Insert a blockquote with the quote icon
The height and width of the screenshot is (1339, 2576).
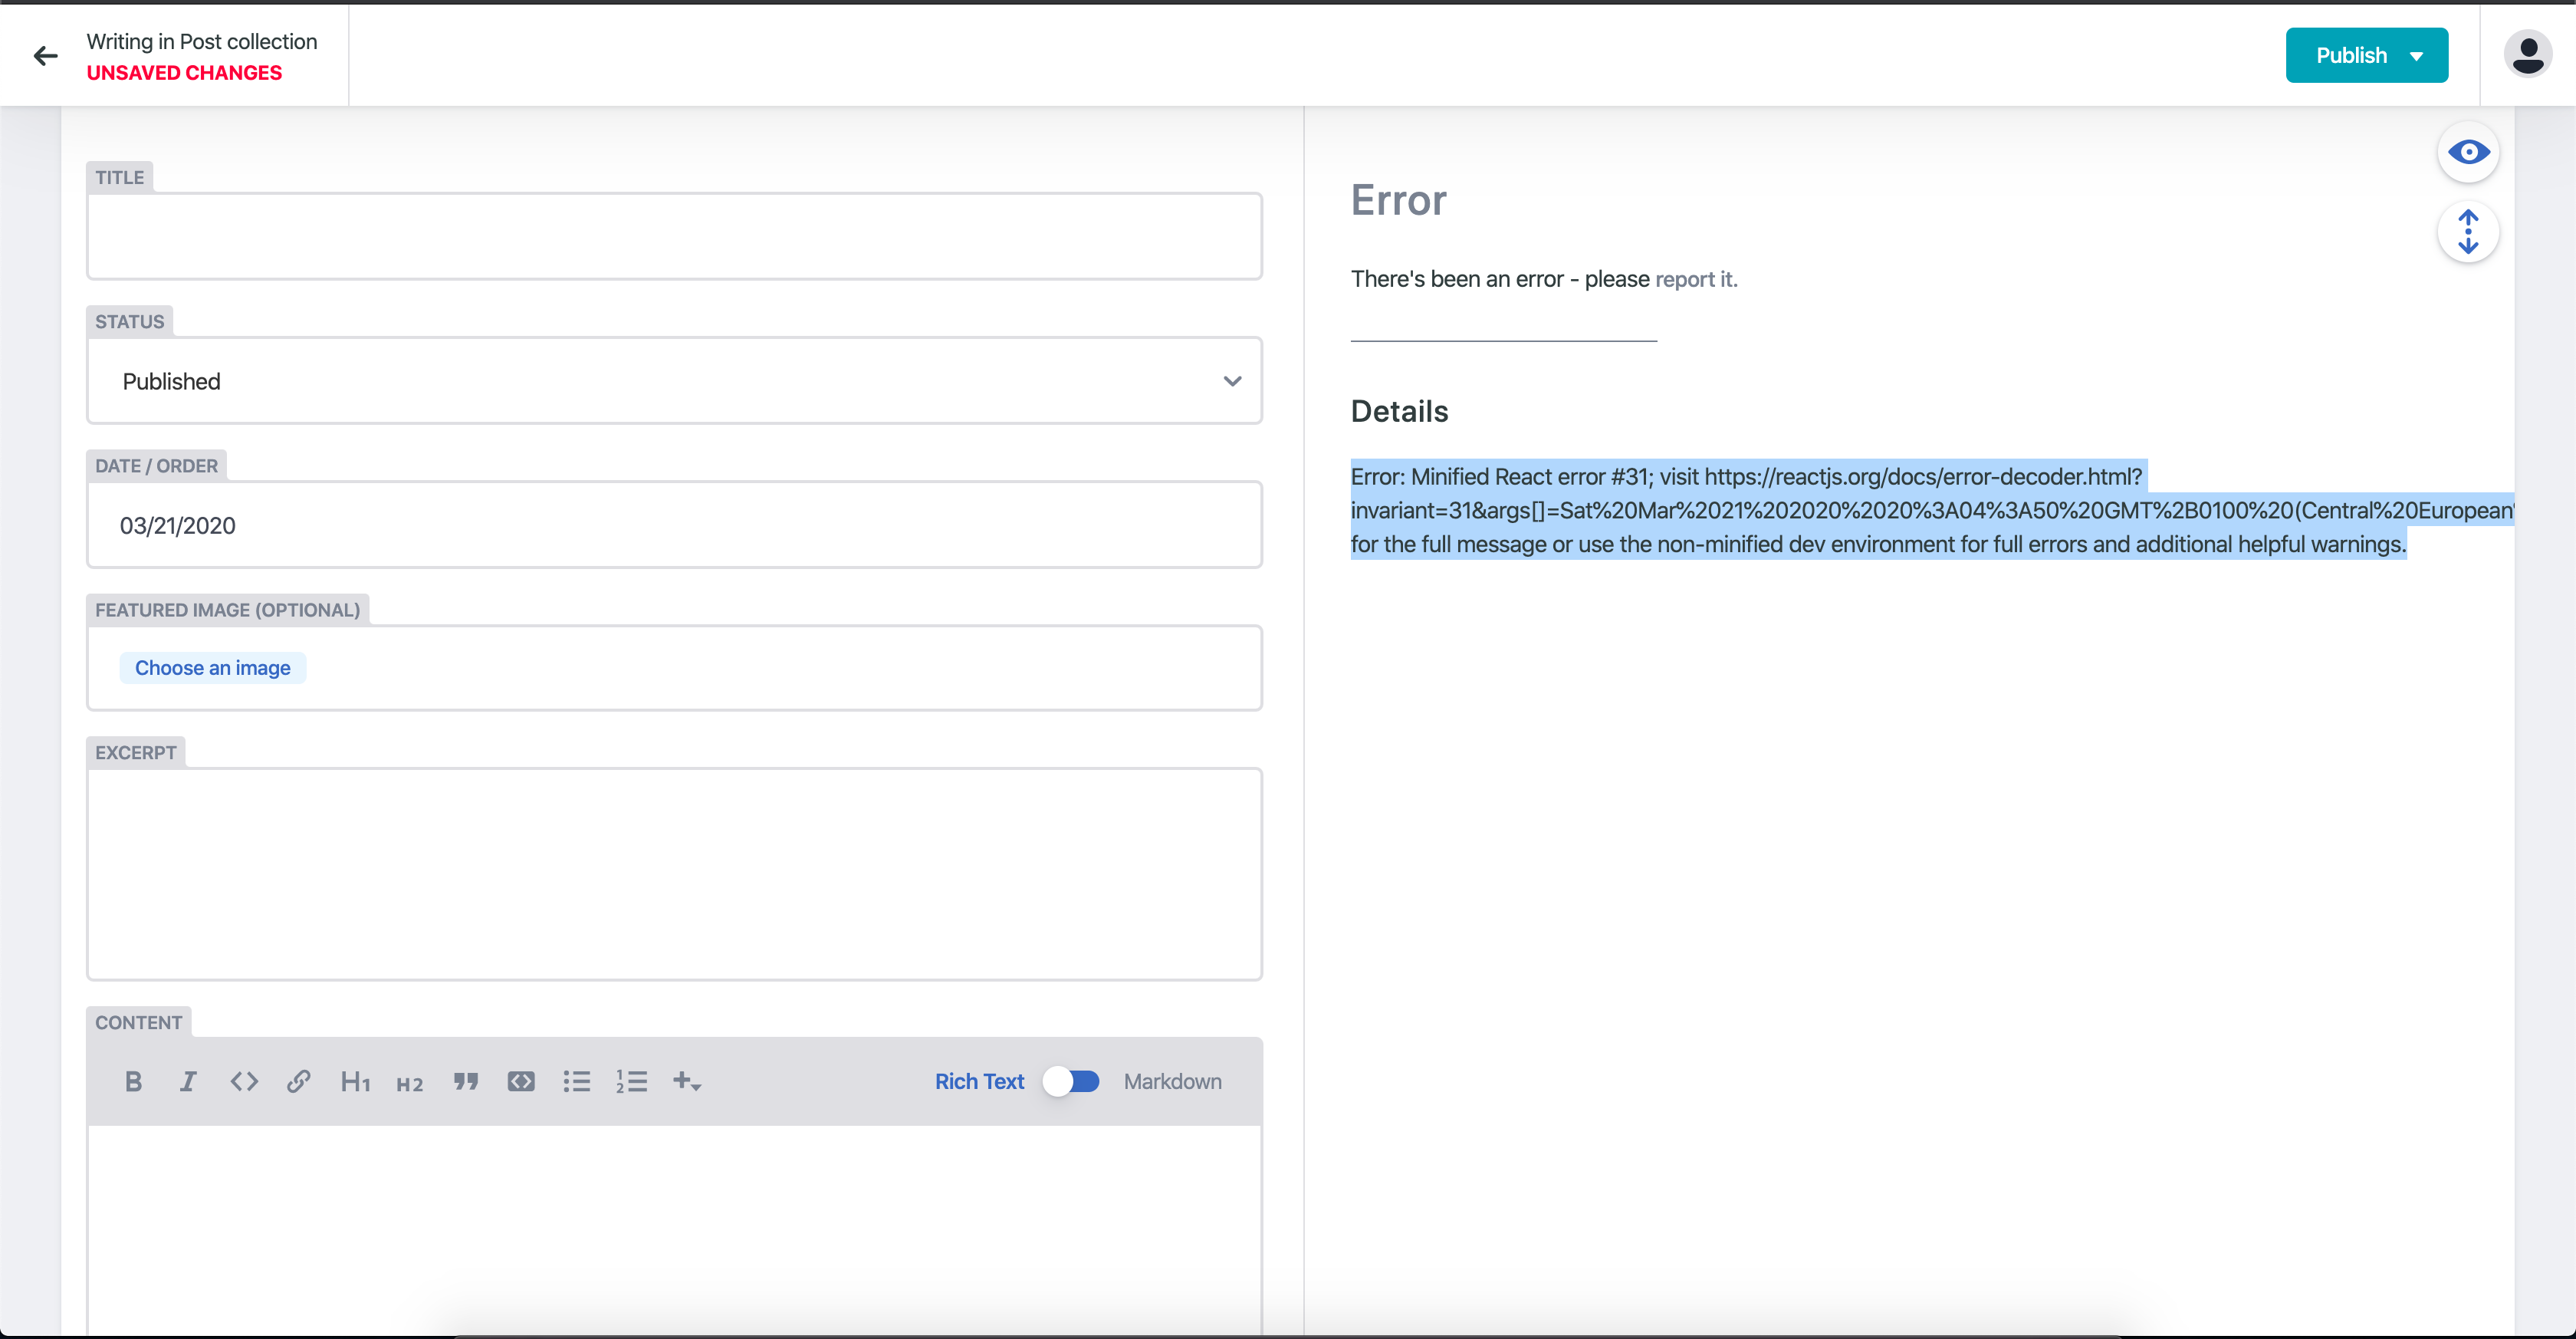(x=466, y=1081)
